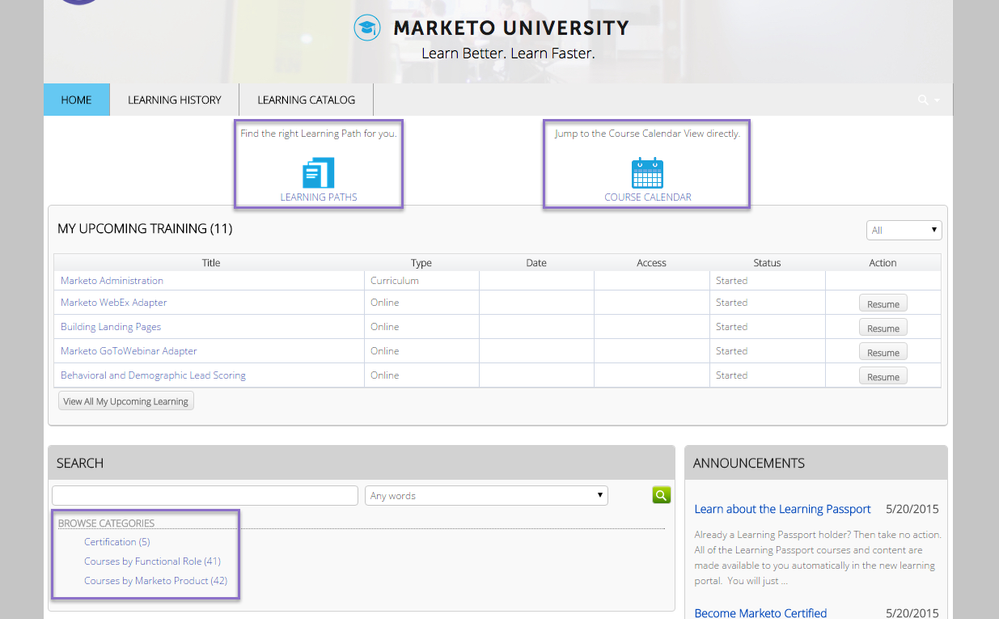
Task: Open the Course Calendar icon
Action: pos(647,173)
